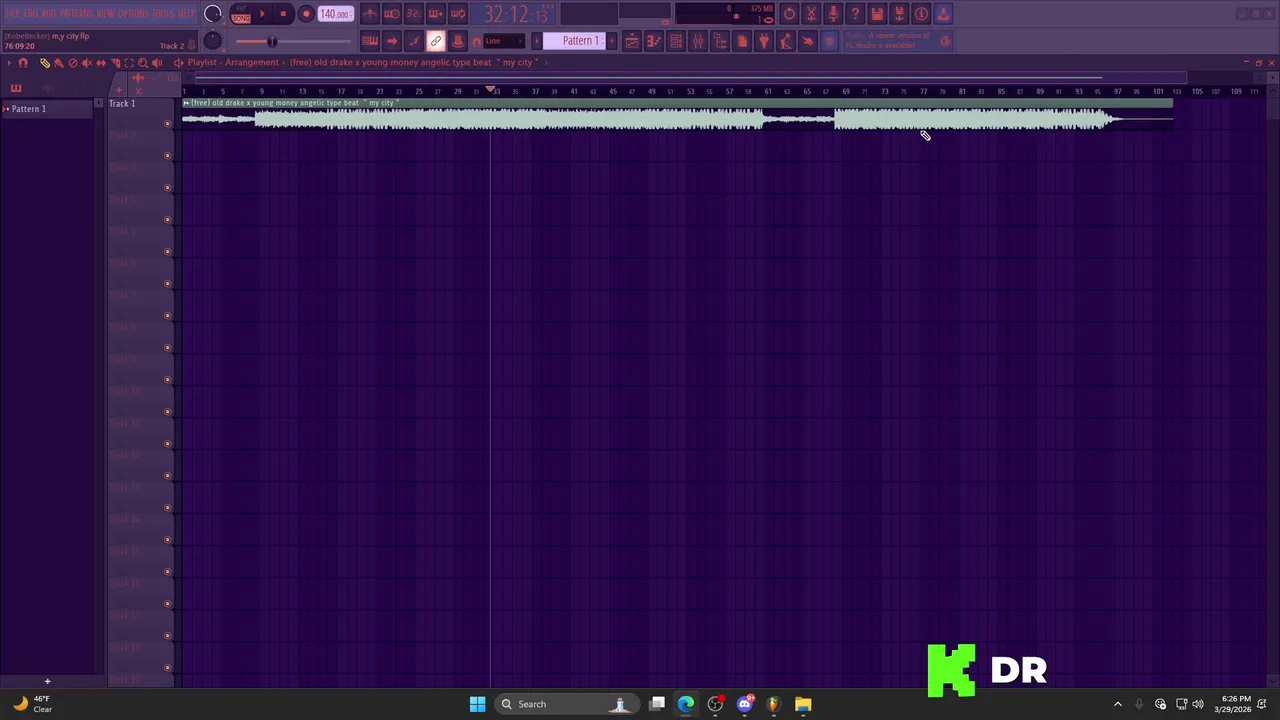
Task: Click the playlist timeline at bar 33 marker
Action: click(x=496, y=91)
